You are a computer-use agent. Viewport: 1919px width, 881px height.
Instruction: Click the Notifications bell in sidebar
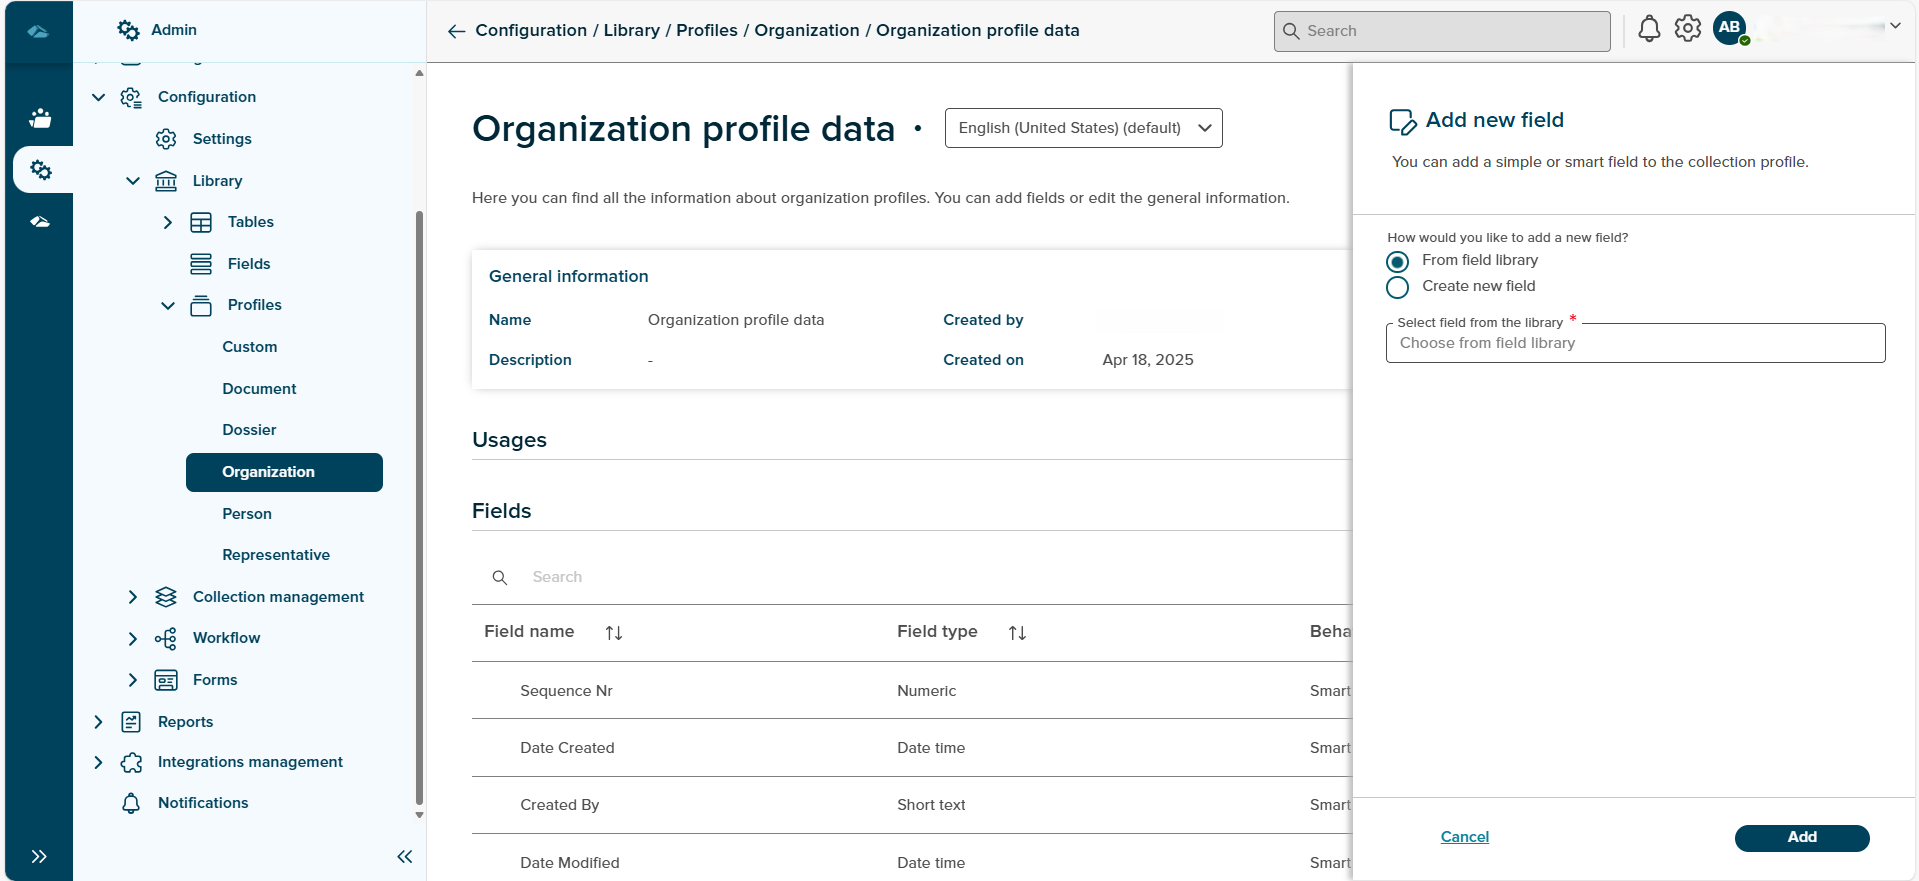(131, 803)
